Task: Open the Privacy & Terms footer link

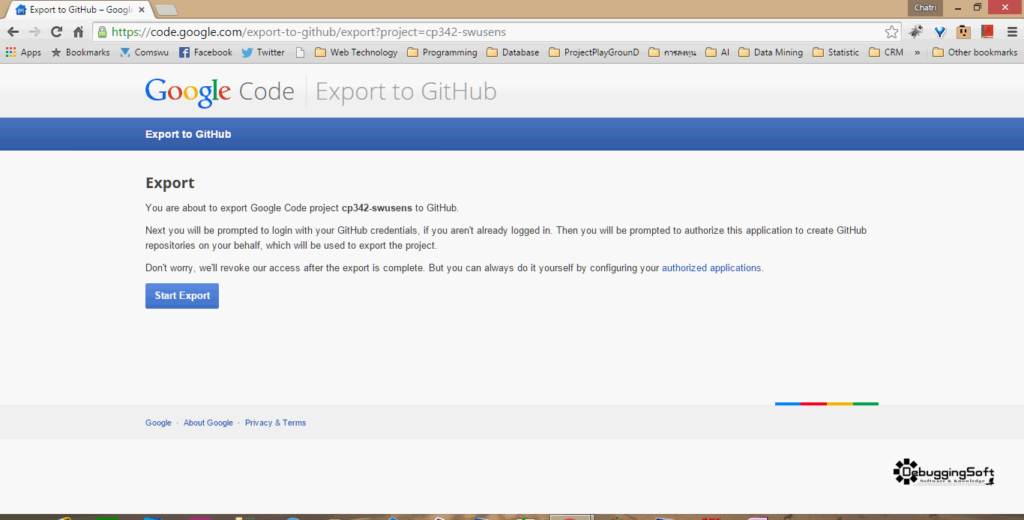Action: tap(275, 423)
